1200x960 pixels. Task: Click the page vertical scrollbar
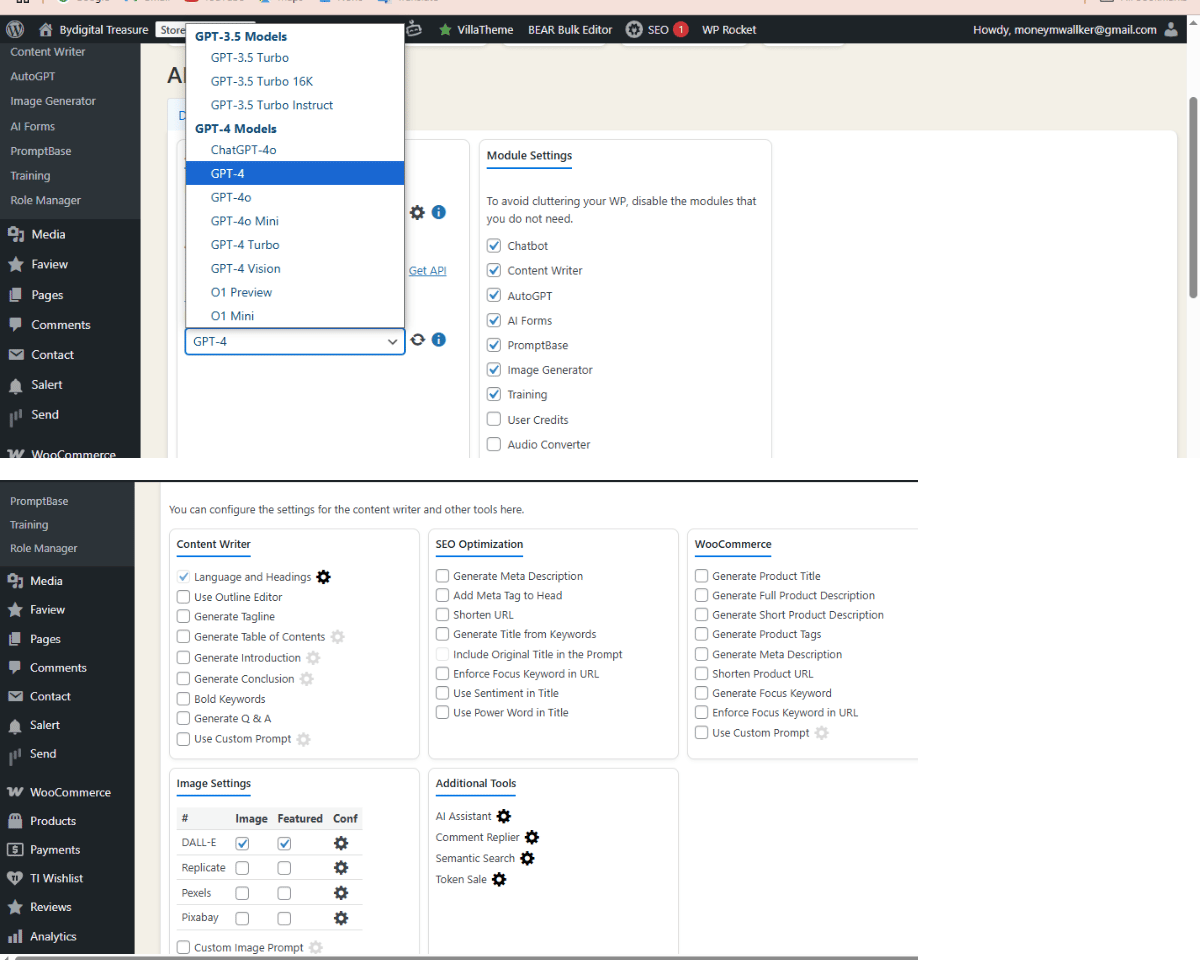[x=1193, y=197]
